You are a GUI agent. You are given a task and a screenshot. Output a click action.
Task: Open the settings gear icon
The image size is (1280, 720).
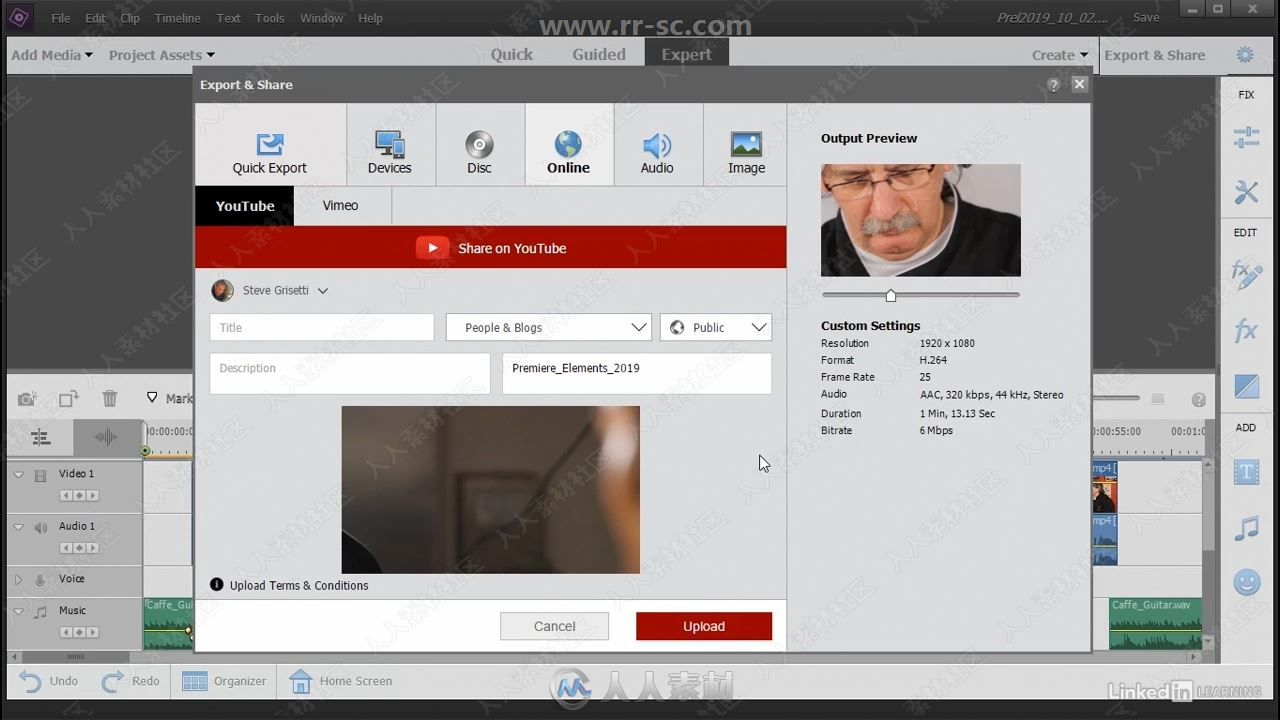tap(1245, 55)
